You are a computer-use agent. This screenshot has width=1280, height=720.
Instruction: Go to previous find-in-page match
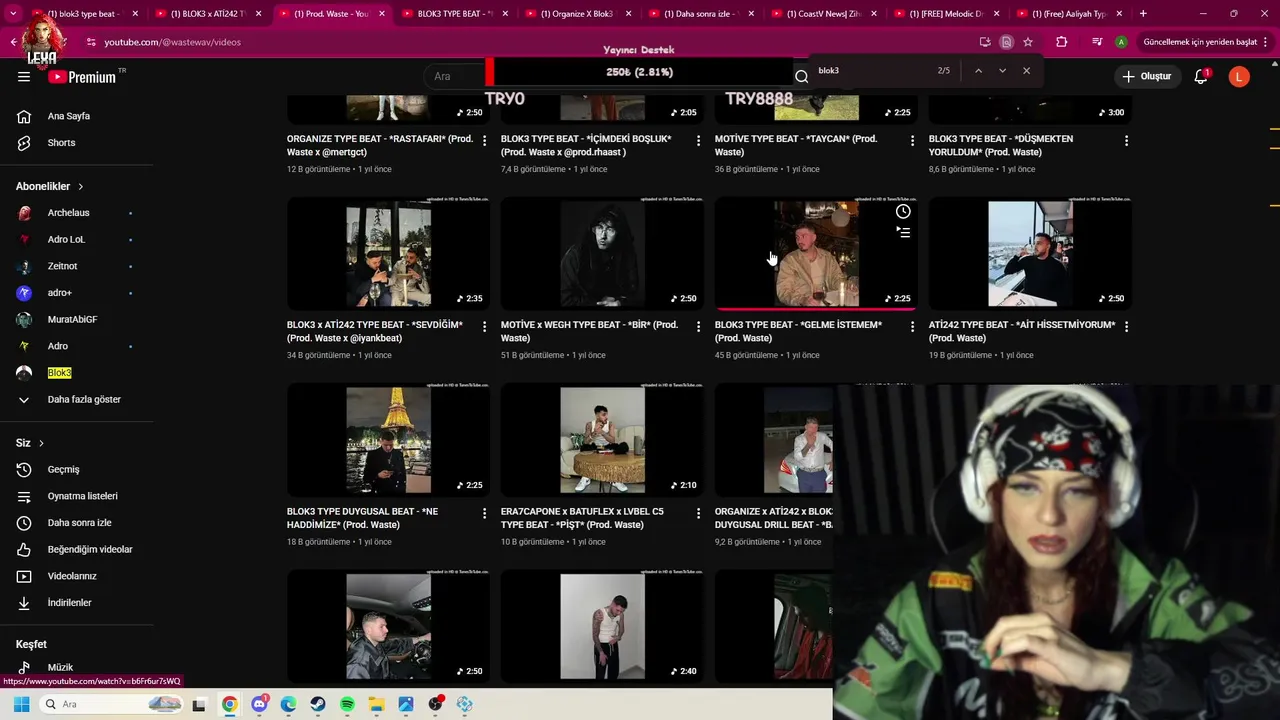pyautogui.click(x=978, y=71)
